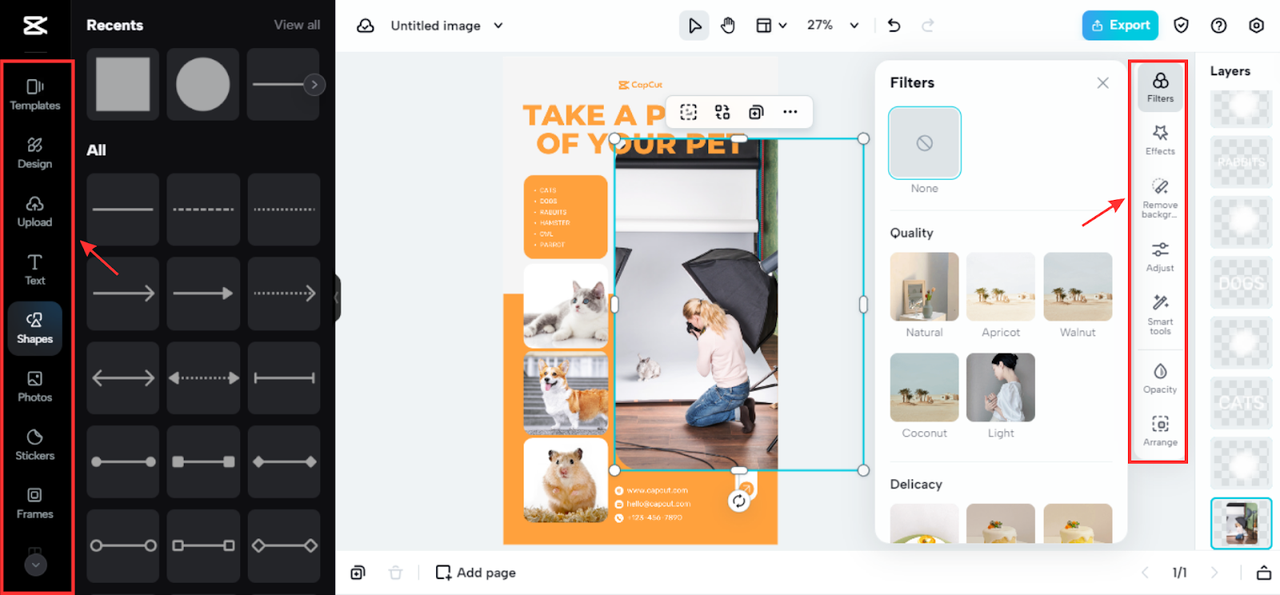Viewport: 1280px width, 595px height.
Task: Select the plain solid line shape
Action: click(123, 209)
